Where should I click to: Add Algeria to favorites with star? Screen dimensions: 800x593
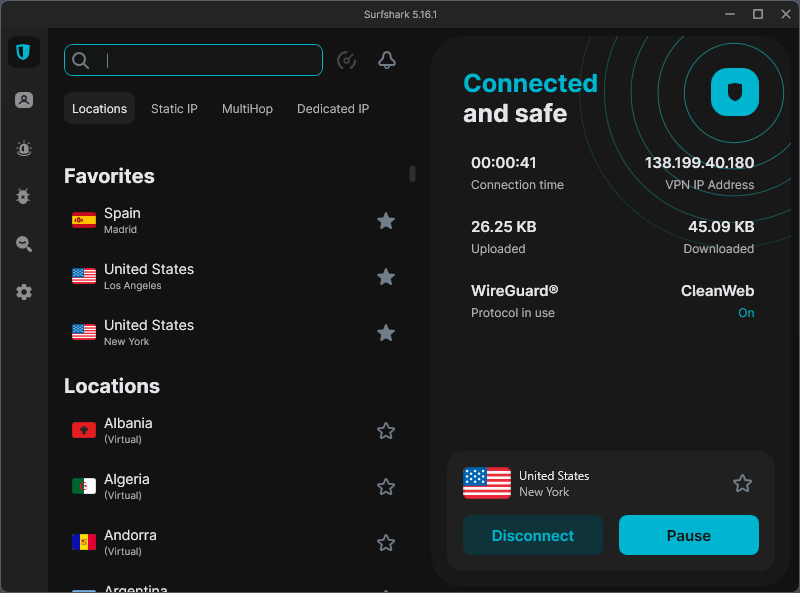pyautogui.click(x=386, y=487)
